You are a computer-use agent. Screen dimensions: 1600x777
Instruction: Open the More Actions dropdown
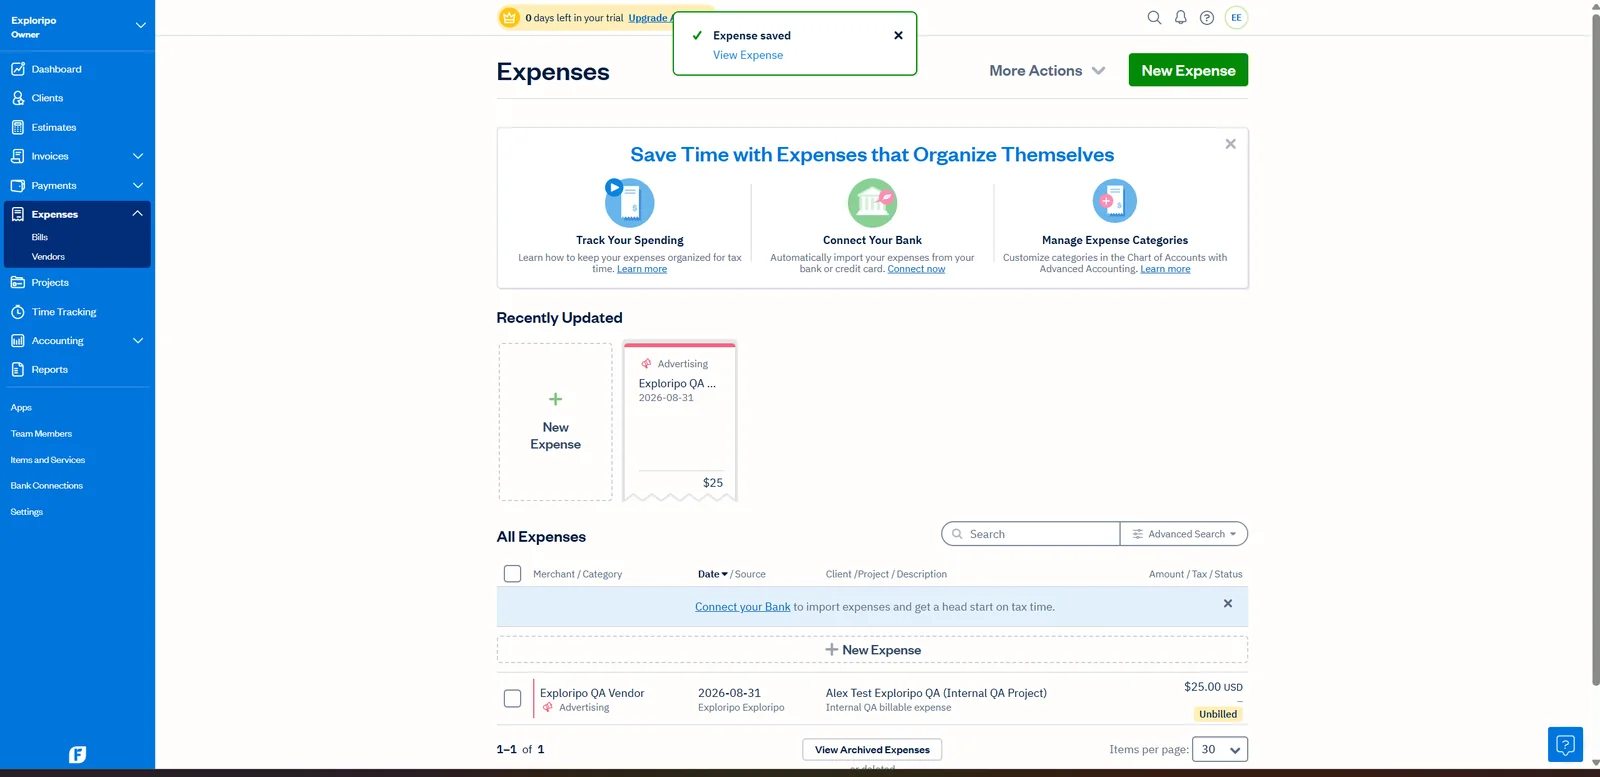[1047, 71]
